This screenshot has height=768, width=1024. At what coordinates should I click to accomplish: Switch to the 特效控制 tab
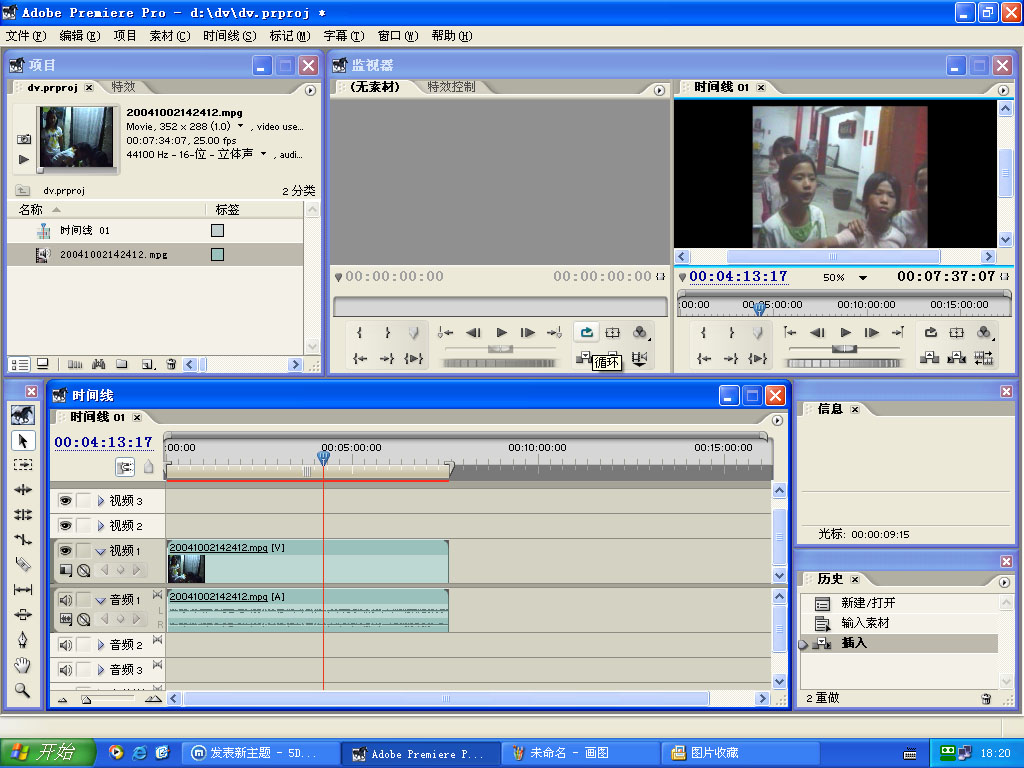click(451, 87)
